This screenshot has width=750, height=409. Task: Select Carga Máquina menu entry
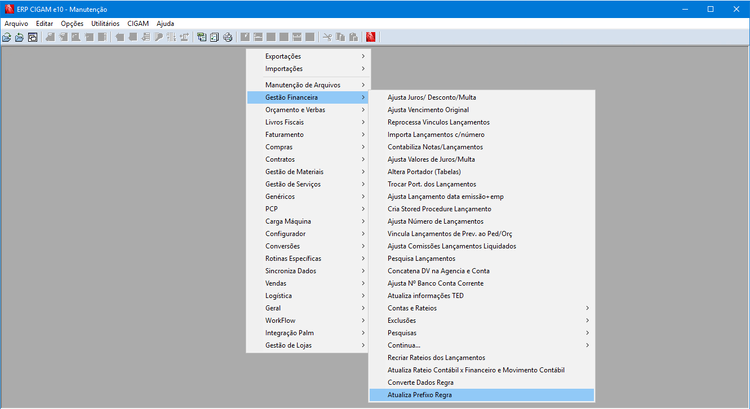pyautogui.click(x=308, y=221)
